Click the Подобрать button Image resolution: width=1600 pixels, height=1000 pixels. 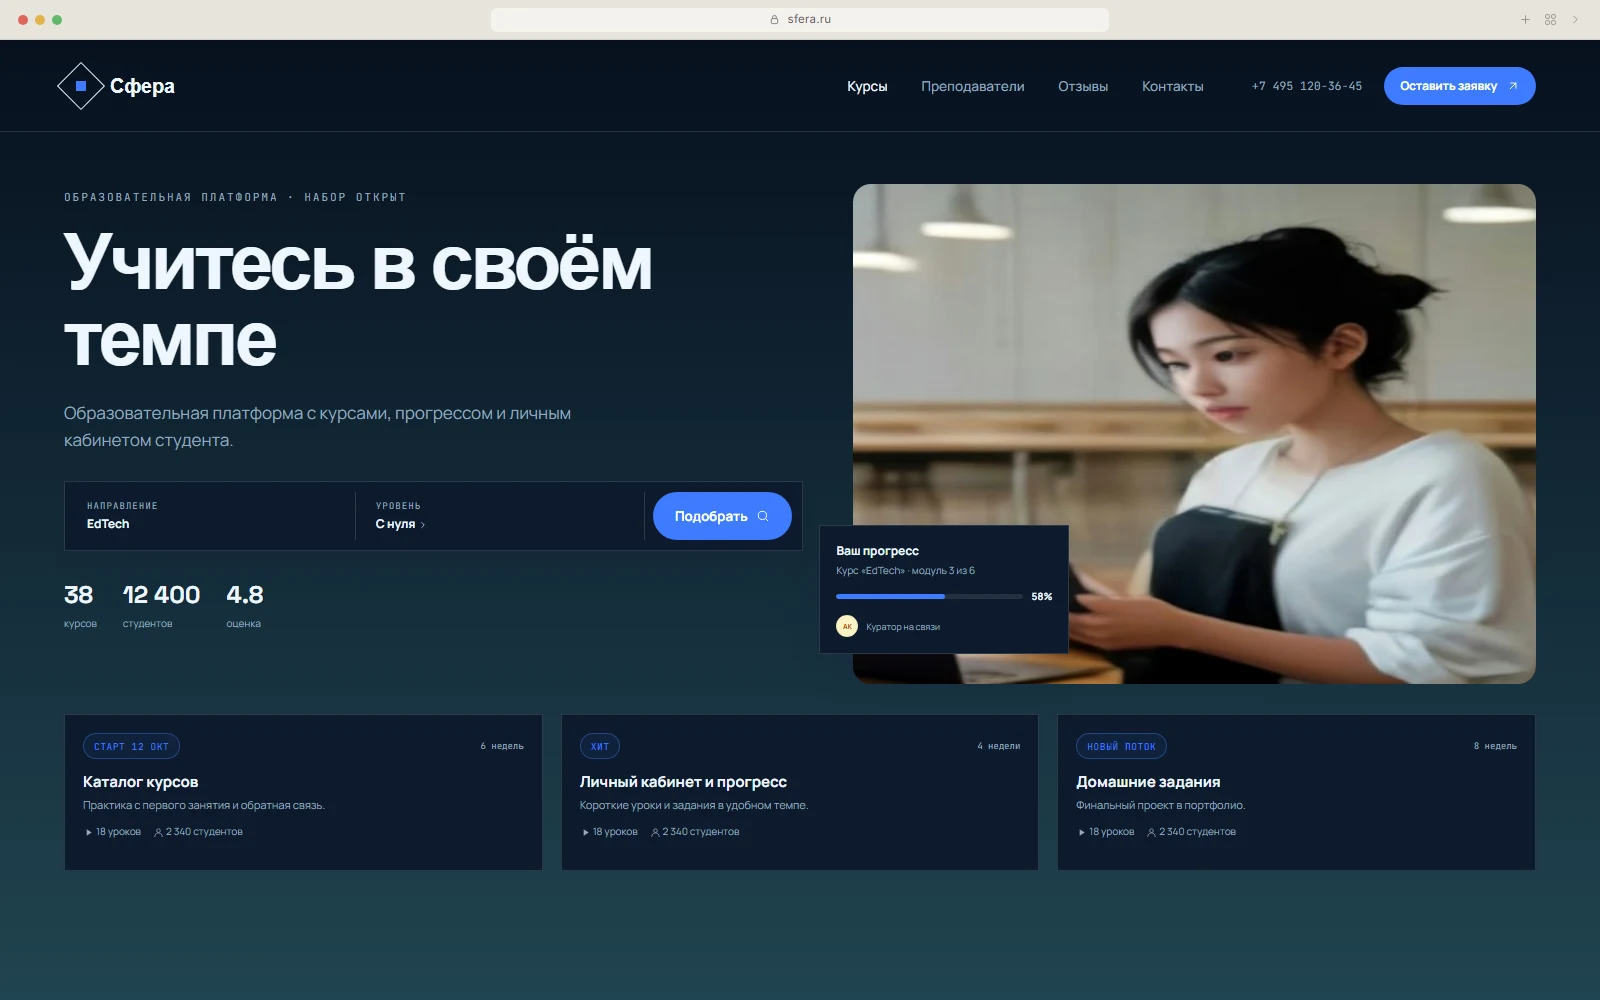point(722,516)
